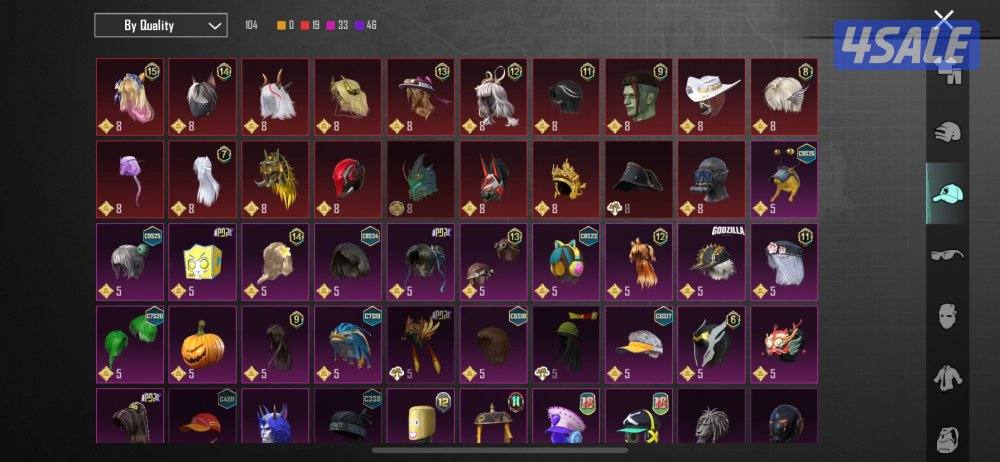Select the helmet category in sidebar

point(948,133)
